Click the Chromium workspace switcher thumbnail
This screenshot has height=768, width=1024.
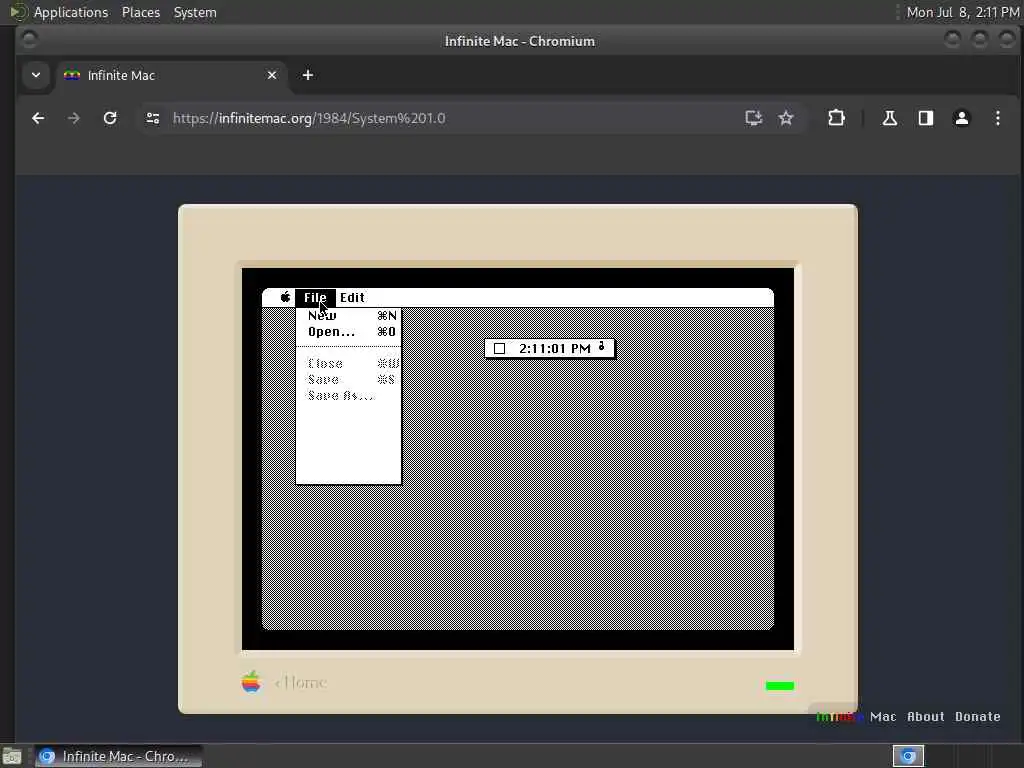tap(908, 756)
